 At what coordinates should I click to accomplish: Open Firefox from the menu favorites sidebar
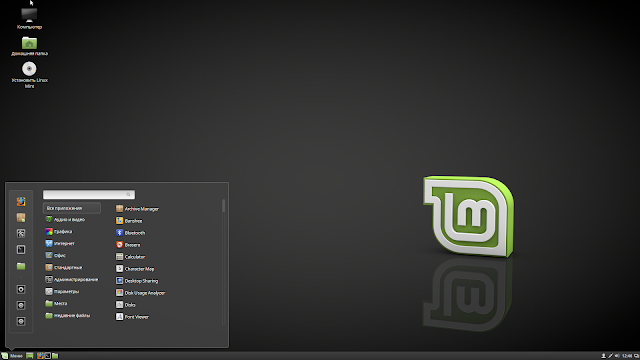(x=21, y=202)
